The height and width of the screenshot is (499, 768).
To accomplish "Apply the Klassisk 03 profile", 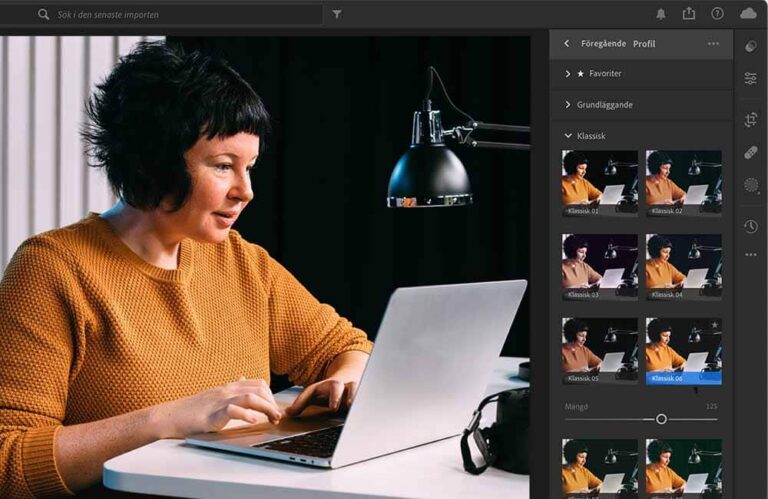I will pyautogui.click(x=600, y=266).
